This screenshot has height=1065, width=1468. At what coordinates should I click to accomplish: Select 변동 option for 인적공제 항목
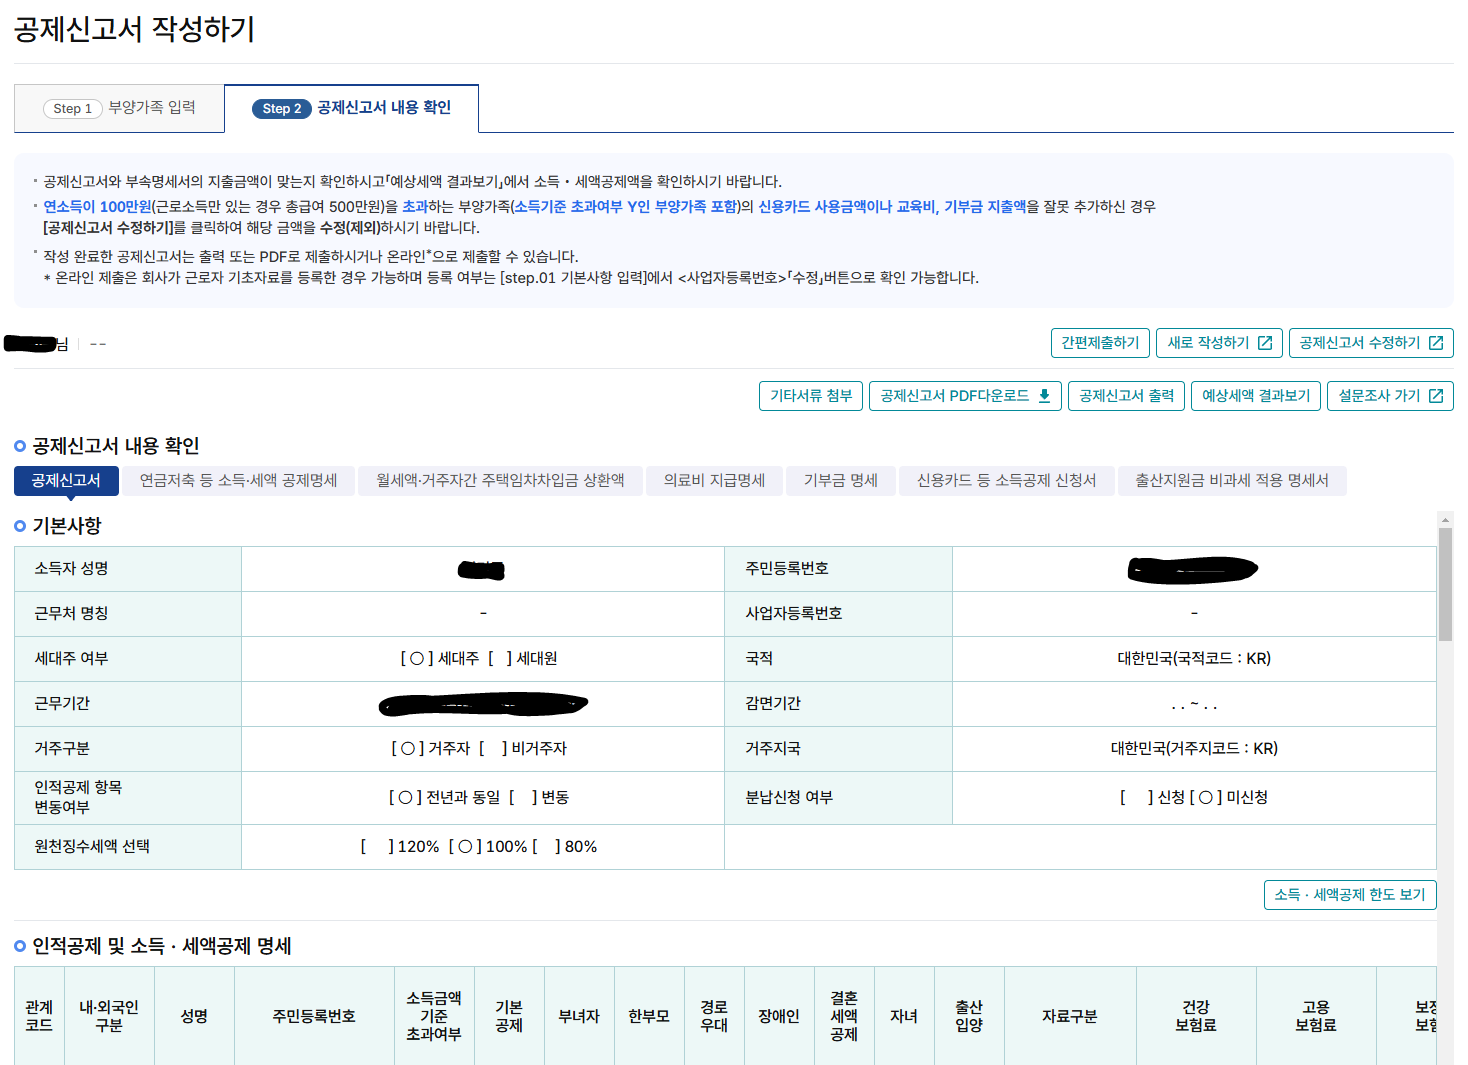click(x=539, y=798)
